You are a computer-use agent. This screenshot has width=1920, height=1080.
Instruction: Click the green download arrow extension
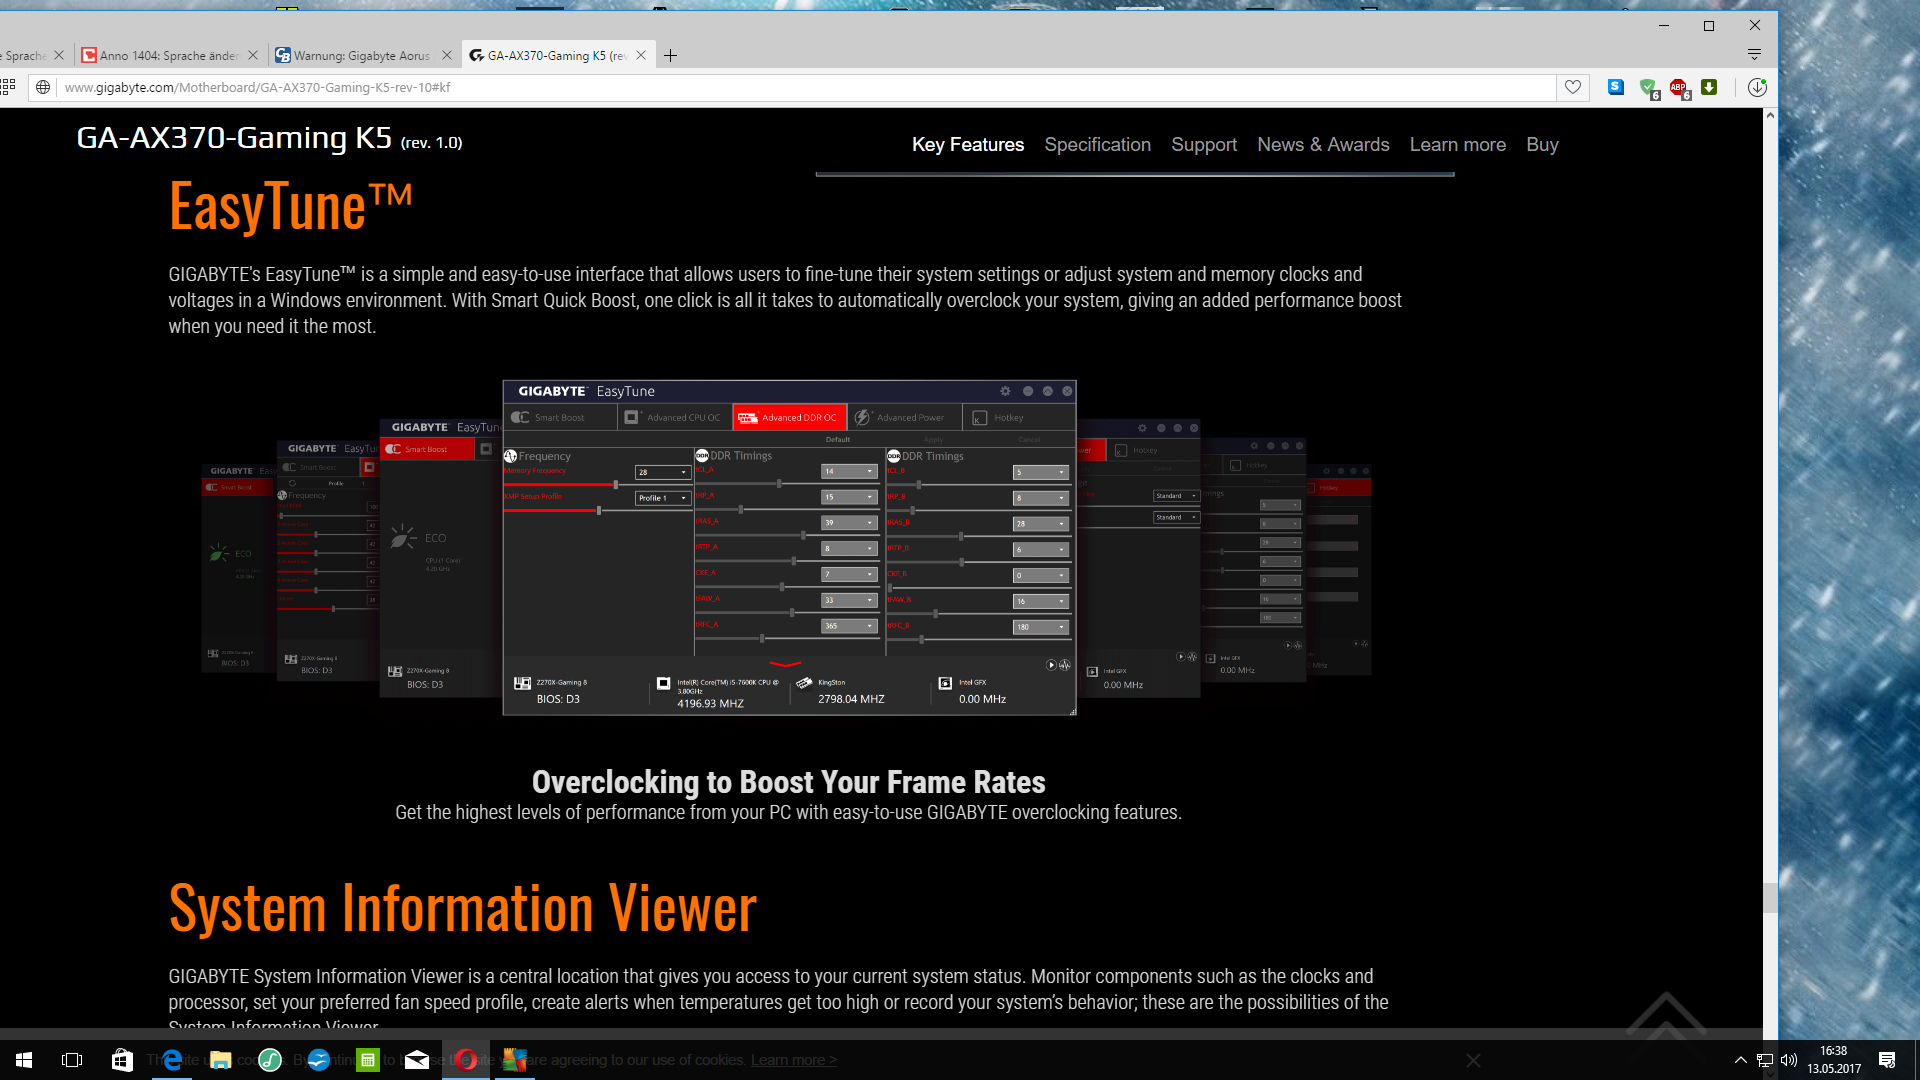tap(1709, 87)
